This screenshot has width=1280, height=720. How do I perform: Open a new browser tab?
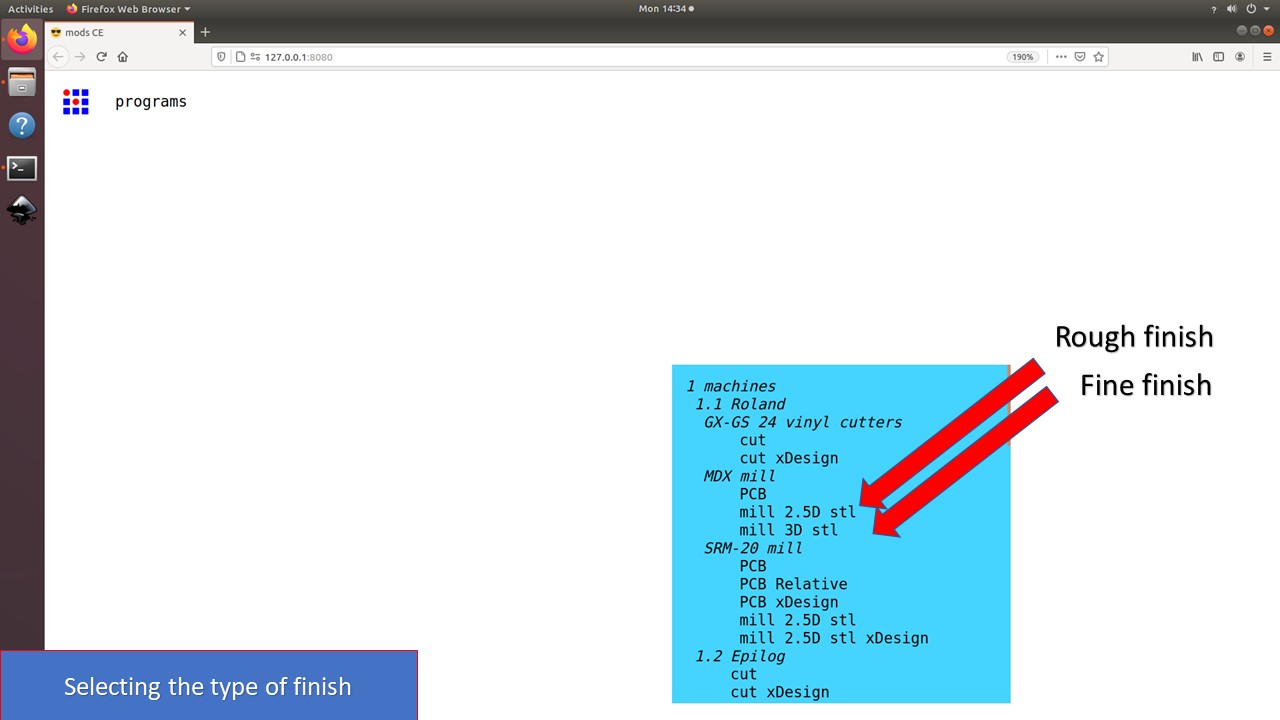[205, 32]
